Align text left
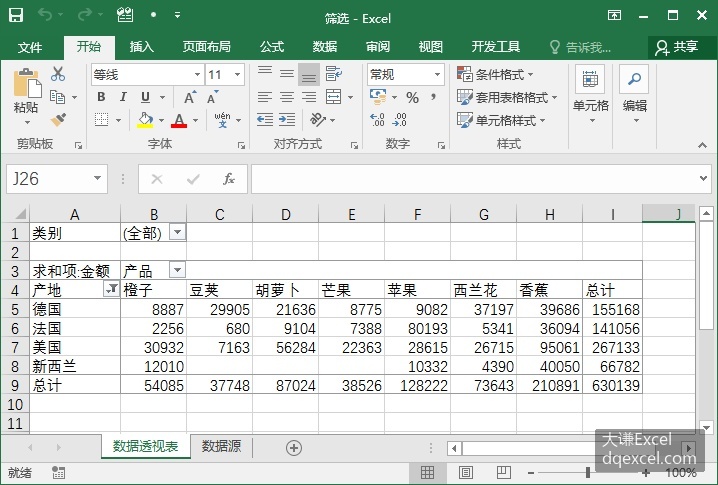This screenshot has width=718, height=485. [265, 97]
